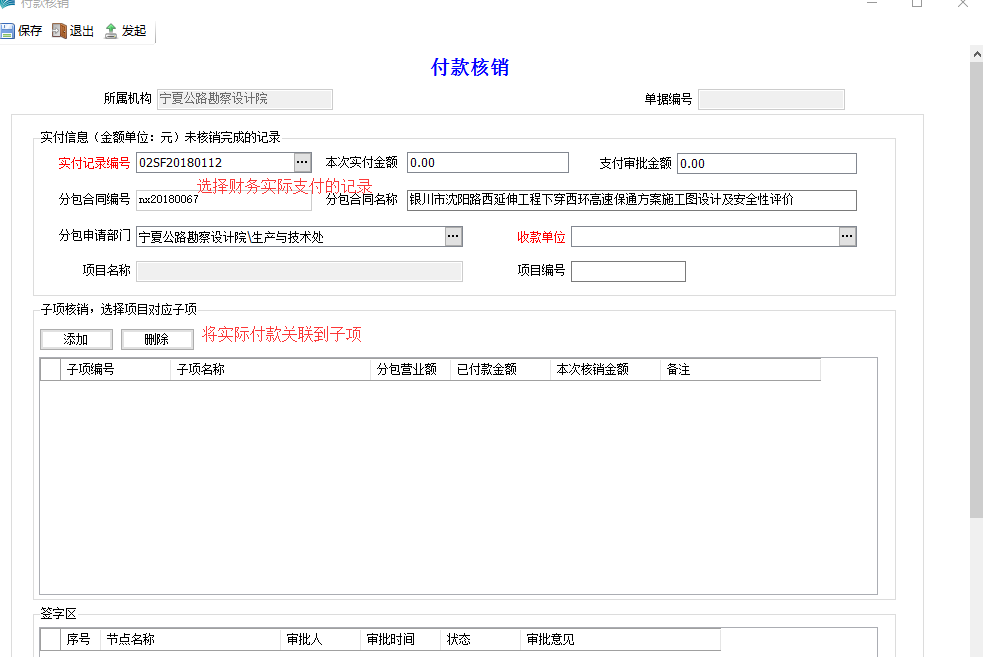Click the 子项 grid row-selector header cell
Viewport: 983px width, 657px height.
(x=50, y=369)
